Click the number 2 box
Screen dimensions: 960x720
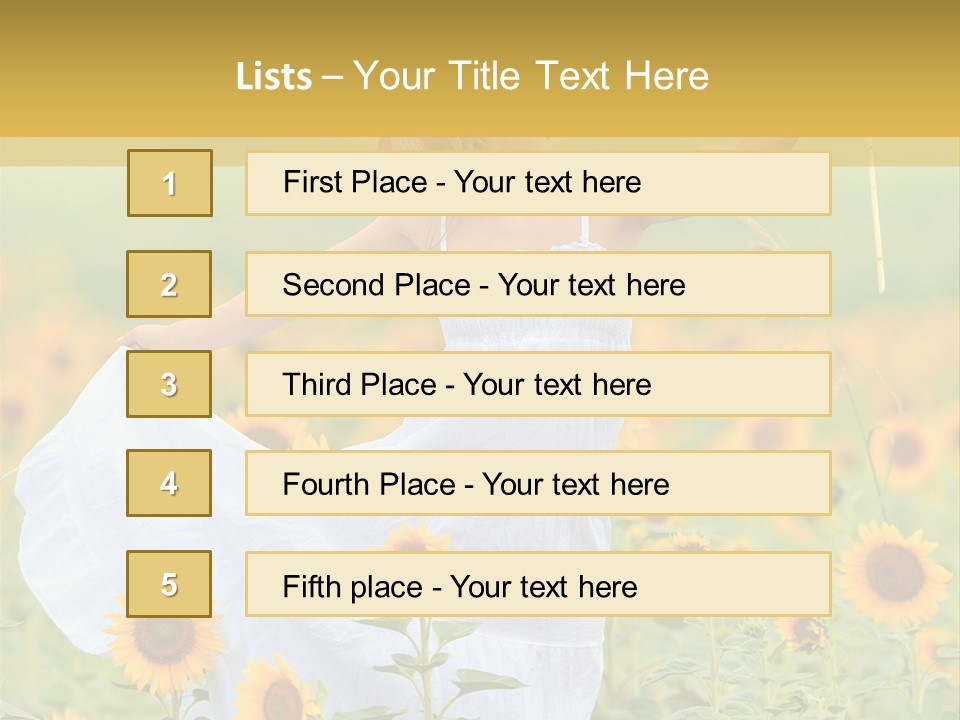169,284
